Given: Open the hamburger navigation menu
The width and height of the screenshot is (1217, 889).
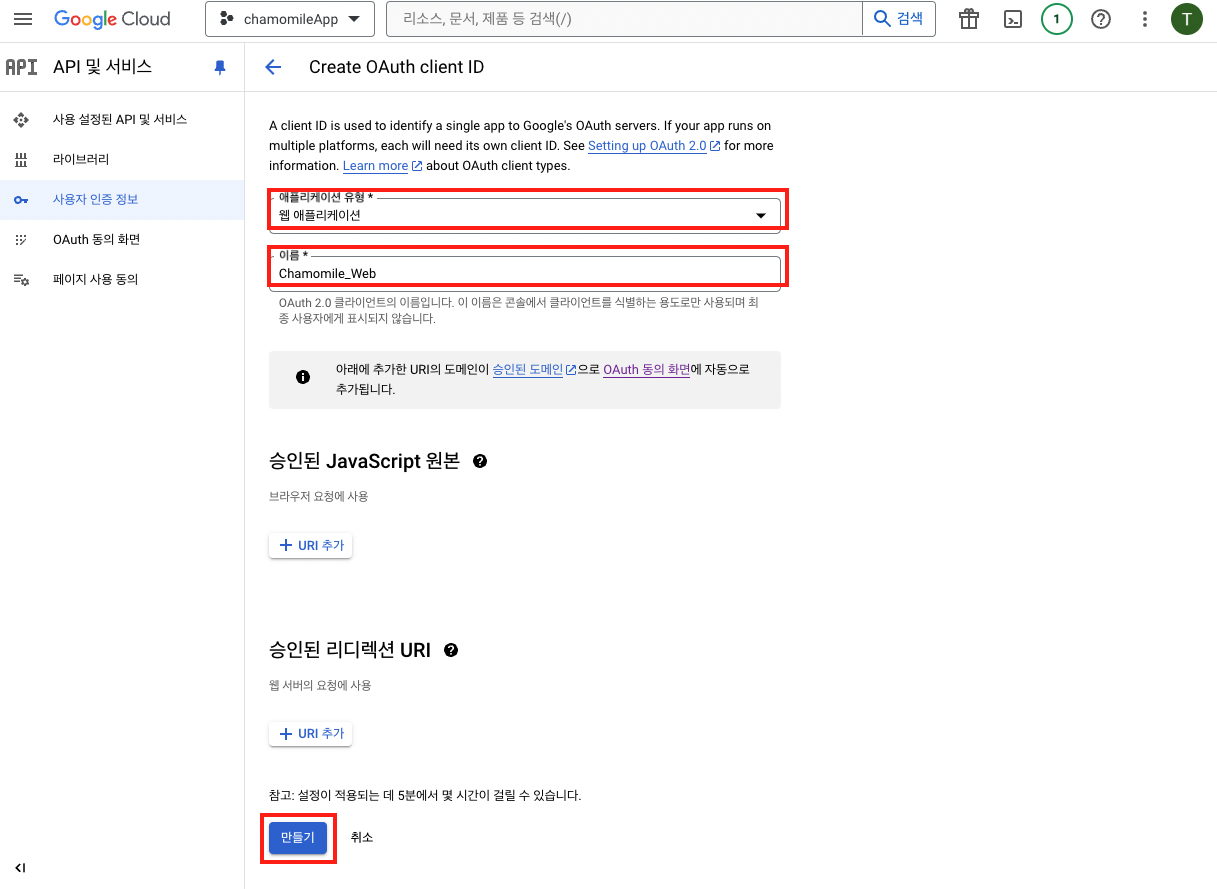Looking at the screenshot, I should tap(22, 19).
